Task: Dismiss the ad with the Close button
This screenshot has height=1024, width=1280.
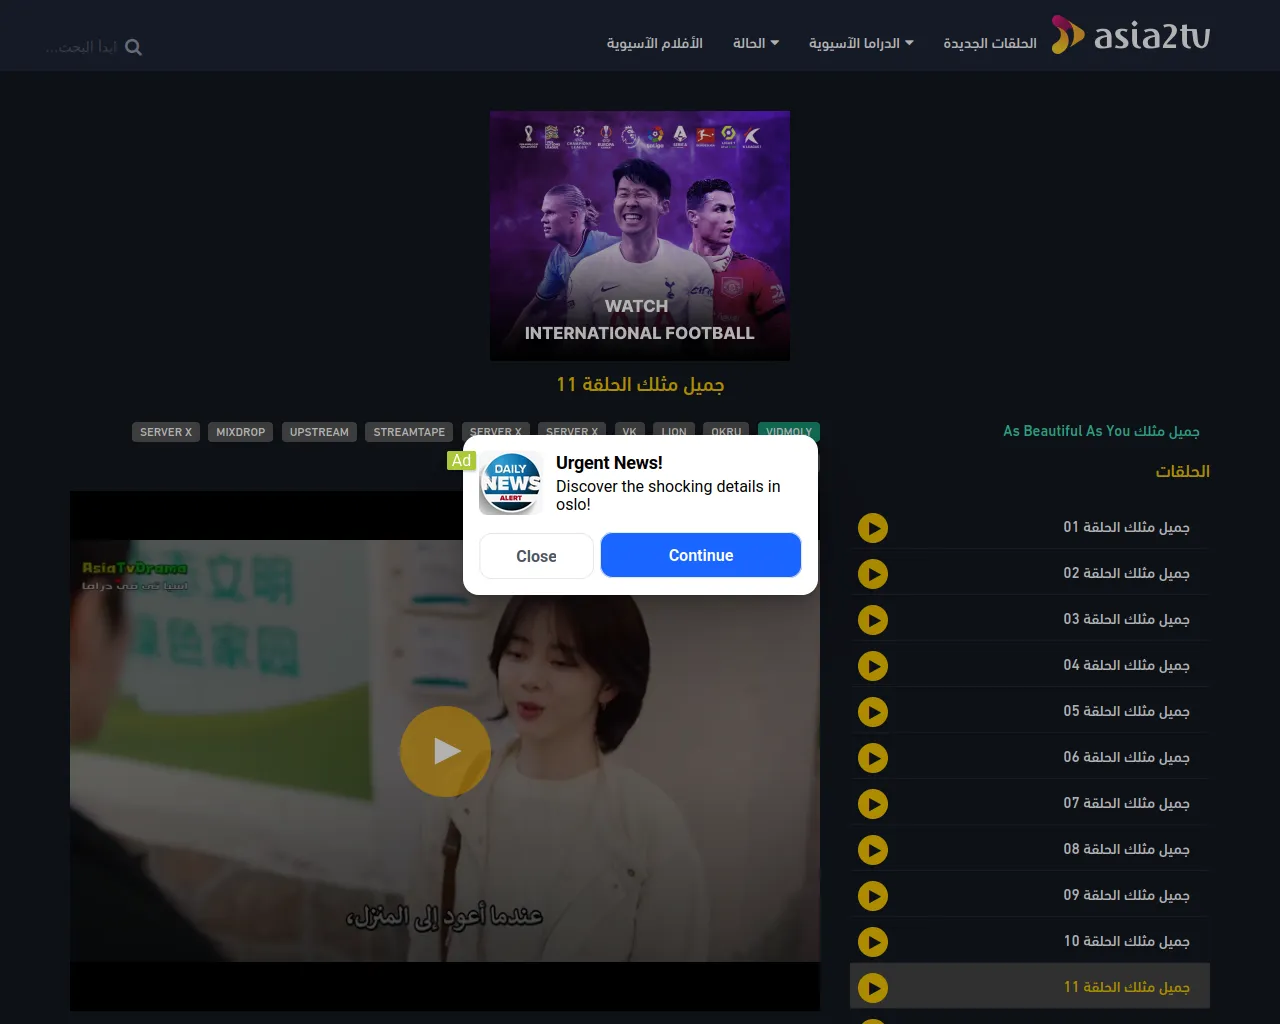Action: pyautogui.click(x=536, y=556)
